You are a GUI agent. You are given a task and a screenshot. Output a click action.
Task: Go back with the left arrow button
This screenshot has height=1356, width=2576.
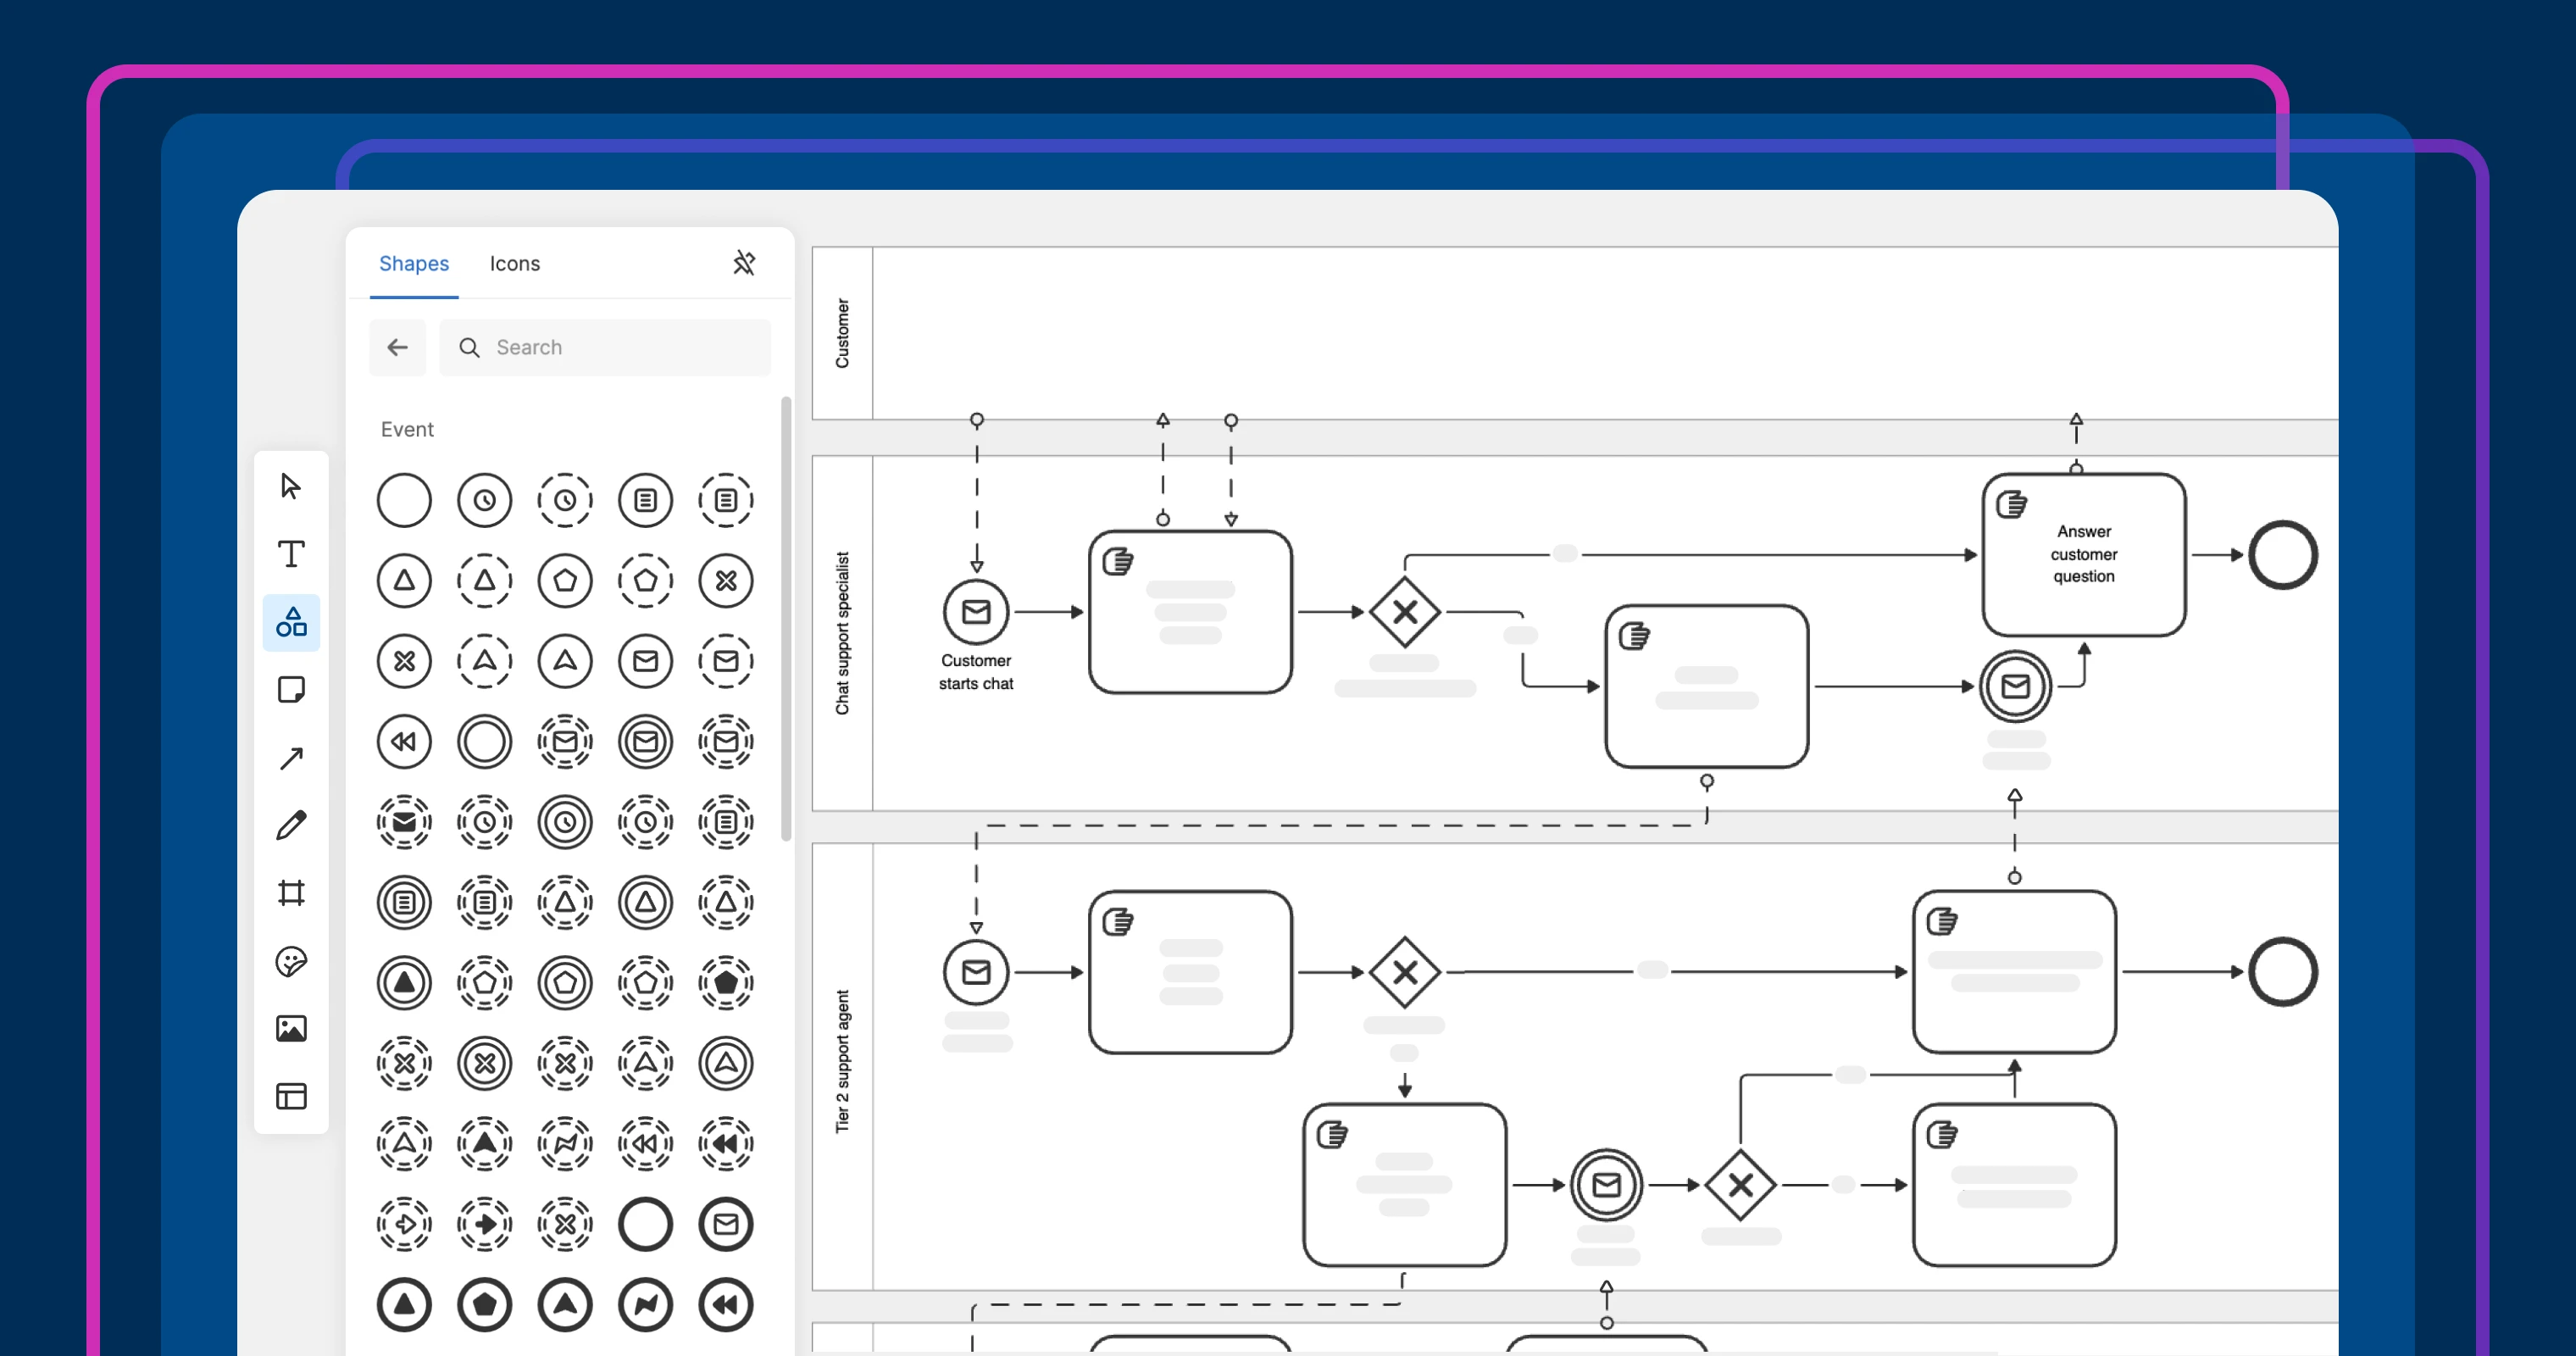[x=397, y=347]
